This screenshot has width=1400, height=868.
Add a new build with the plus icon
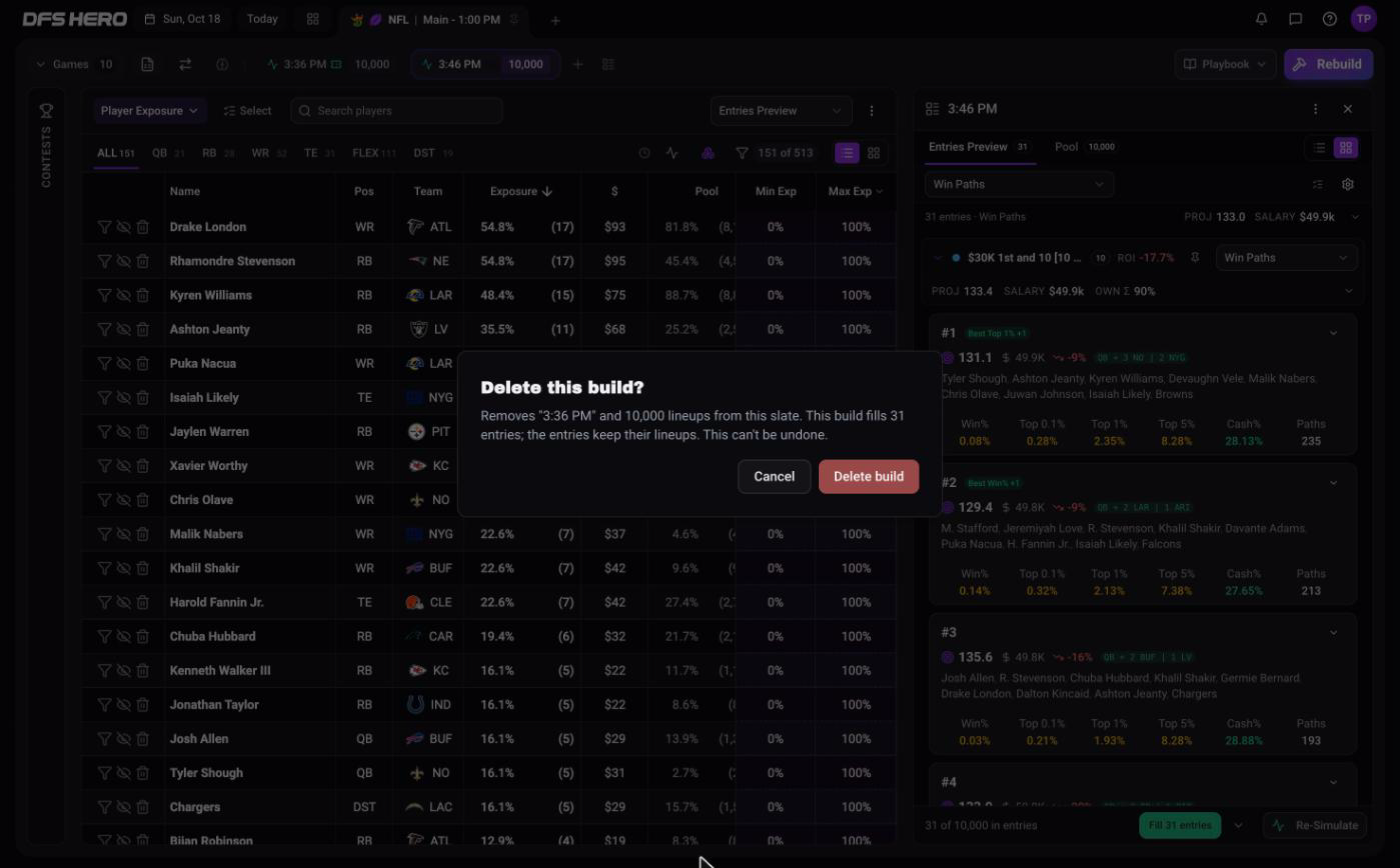coord(578,64)
